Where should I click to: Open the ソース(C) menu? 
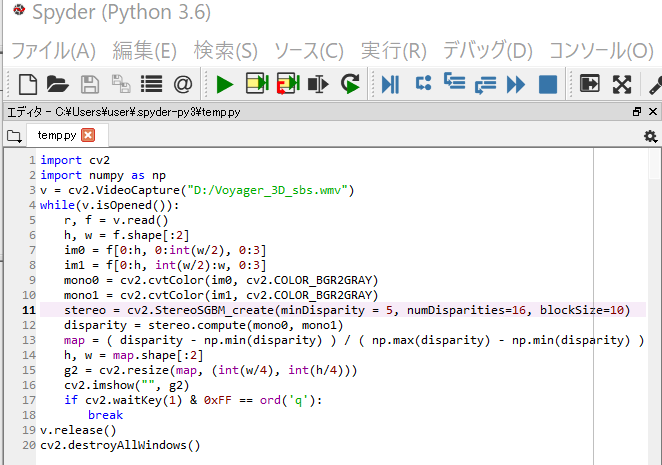[x=309, y=51]
